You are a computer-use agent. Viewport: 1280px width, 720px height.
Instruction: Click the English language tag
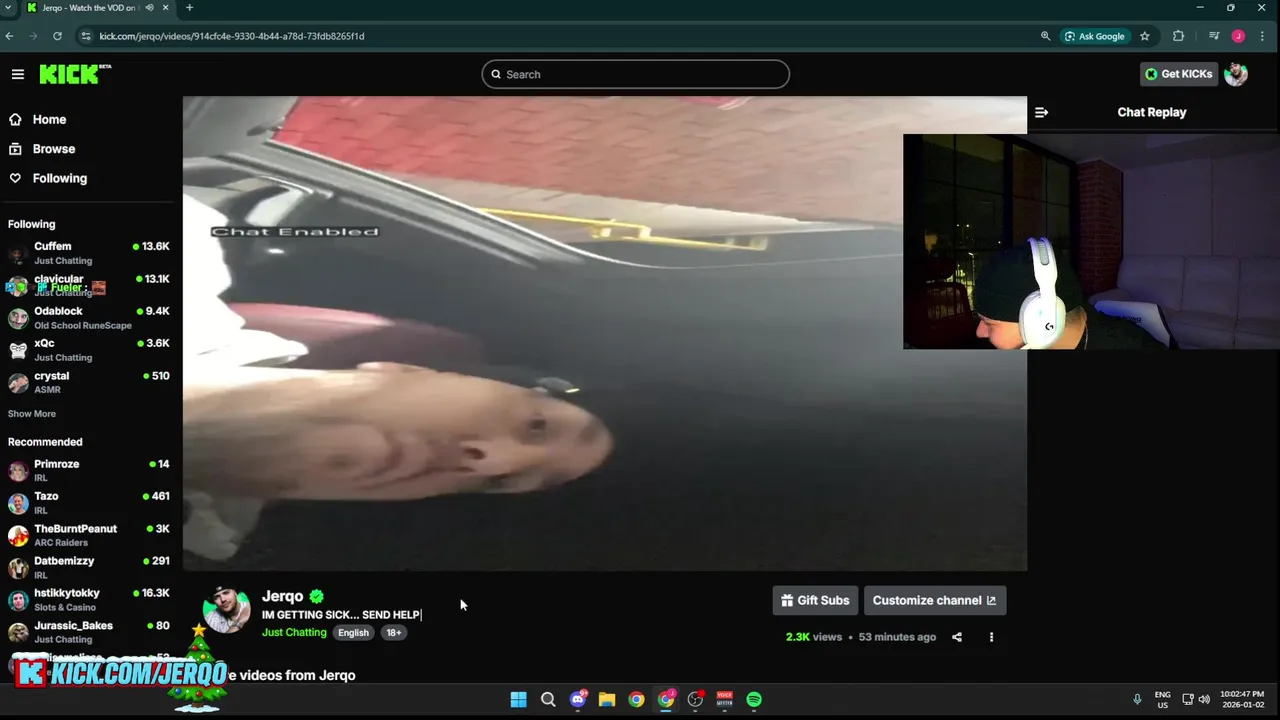point(353,632)
